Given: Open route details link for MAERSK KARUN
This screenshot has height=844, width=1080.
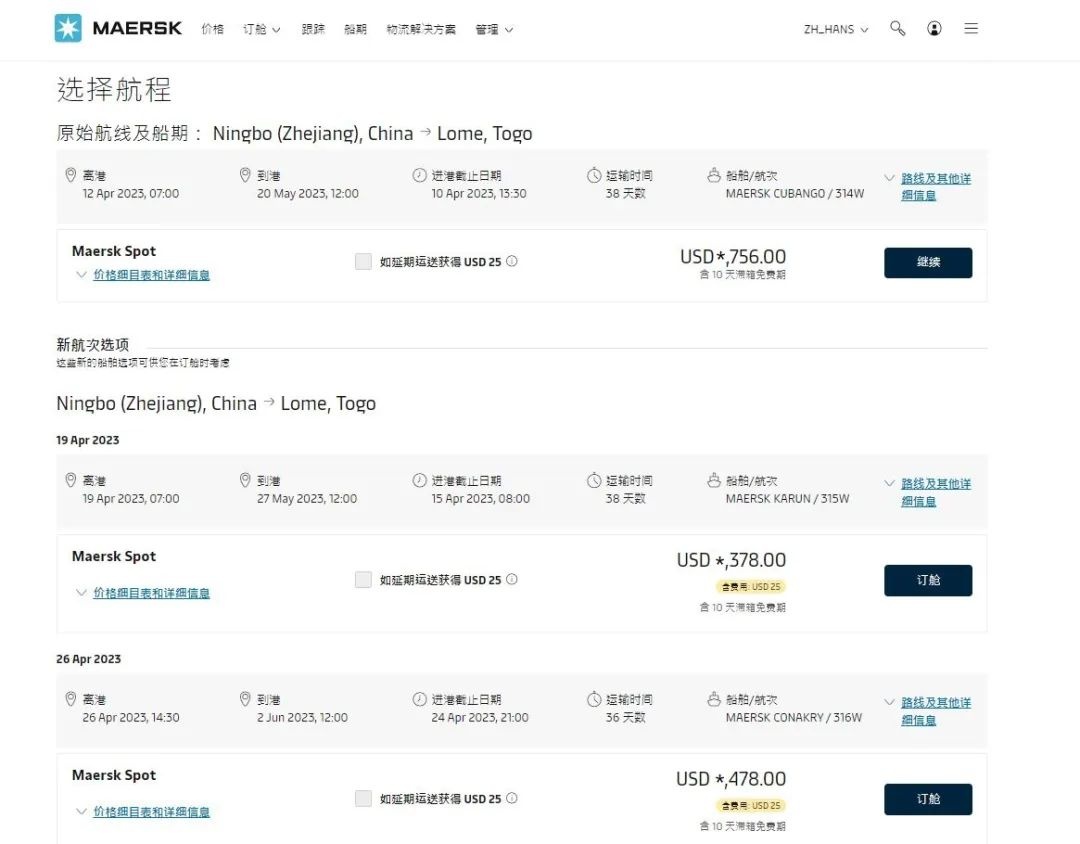Looking at the screenshot, I should pyautogui.click(x=935, y=493).
